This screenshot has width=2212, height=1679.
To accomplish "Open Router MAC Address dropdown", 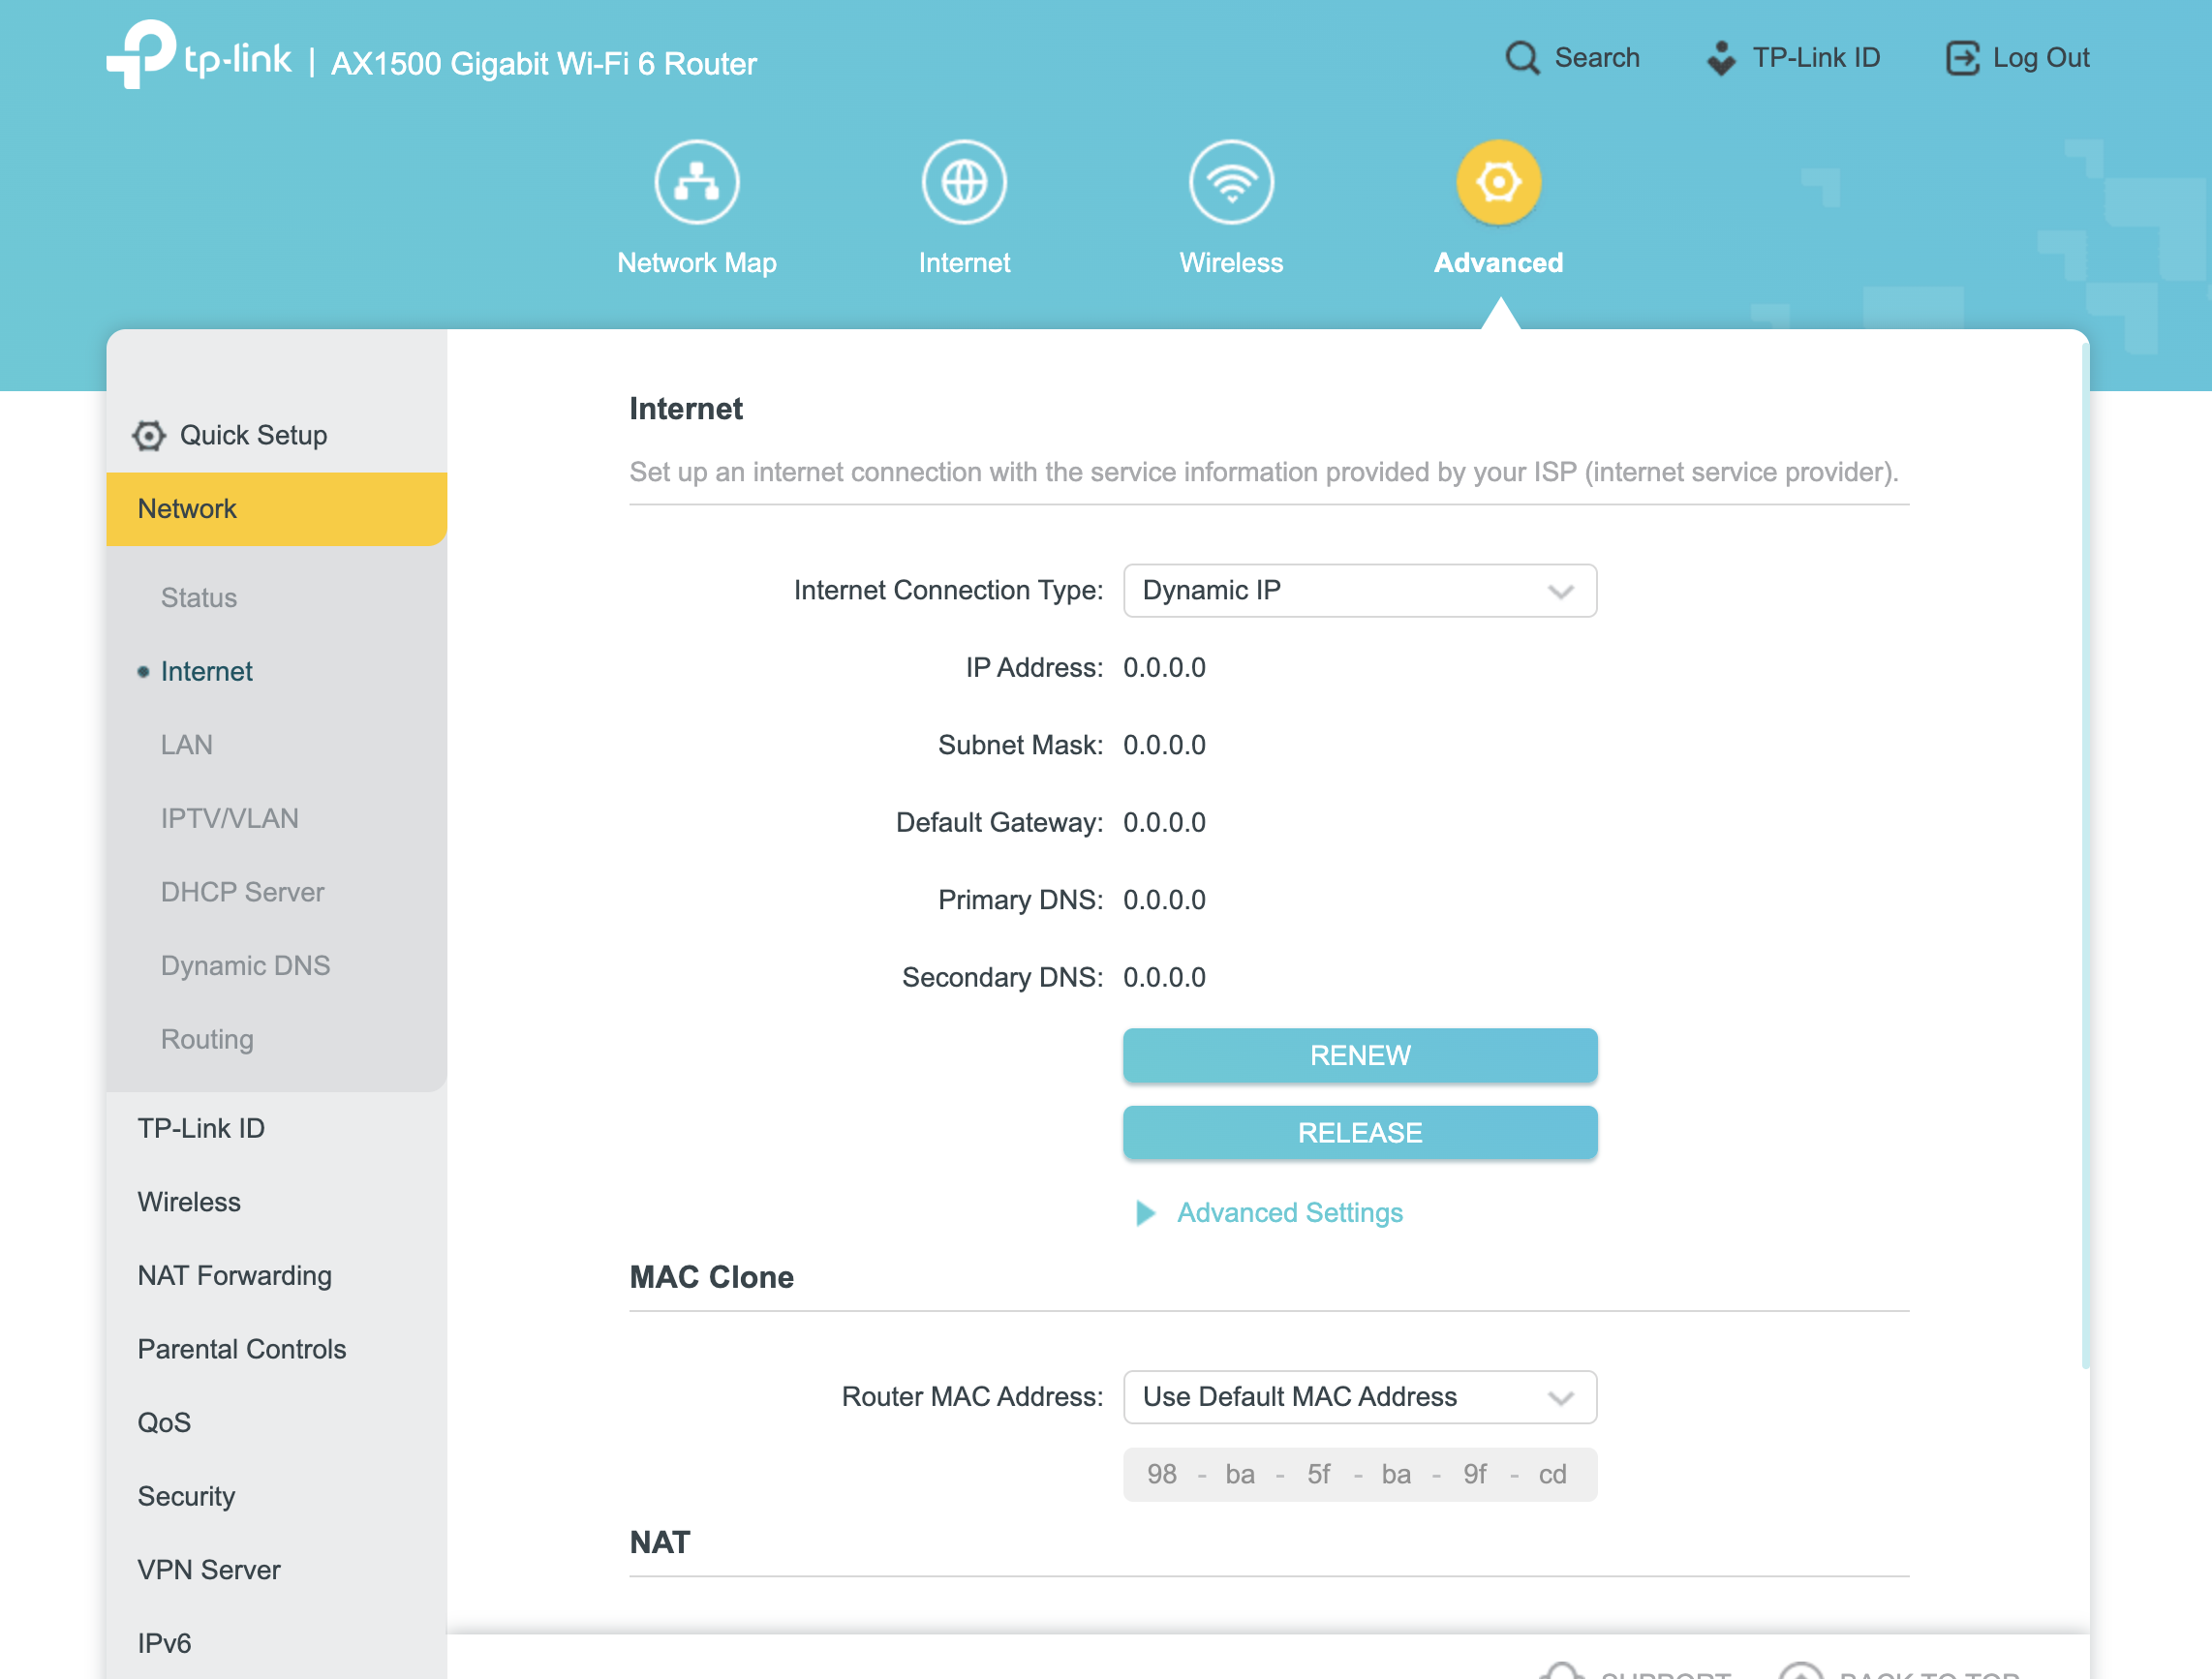I will click(x=1359, y=1397).
